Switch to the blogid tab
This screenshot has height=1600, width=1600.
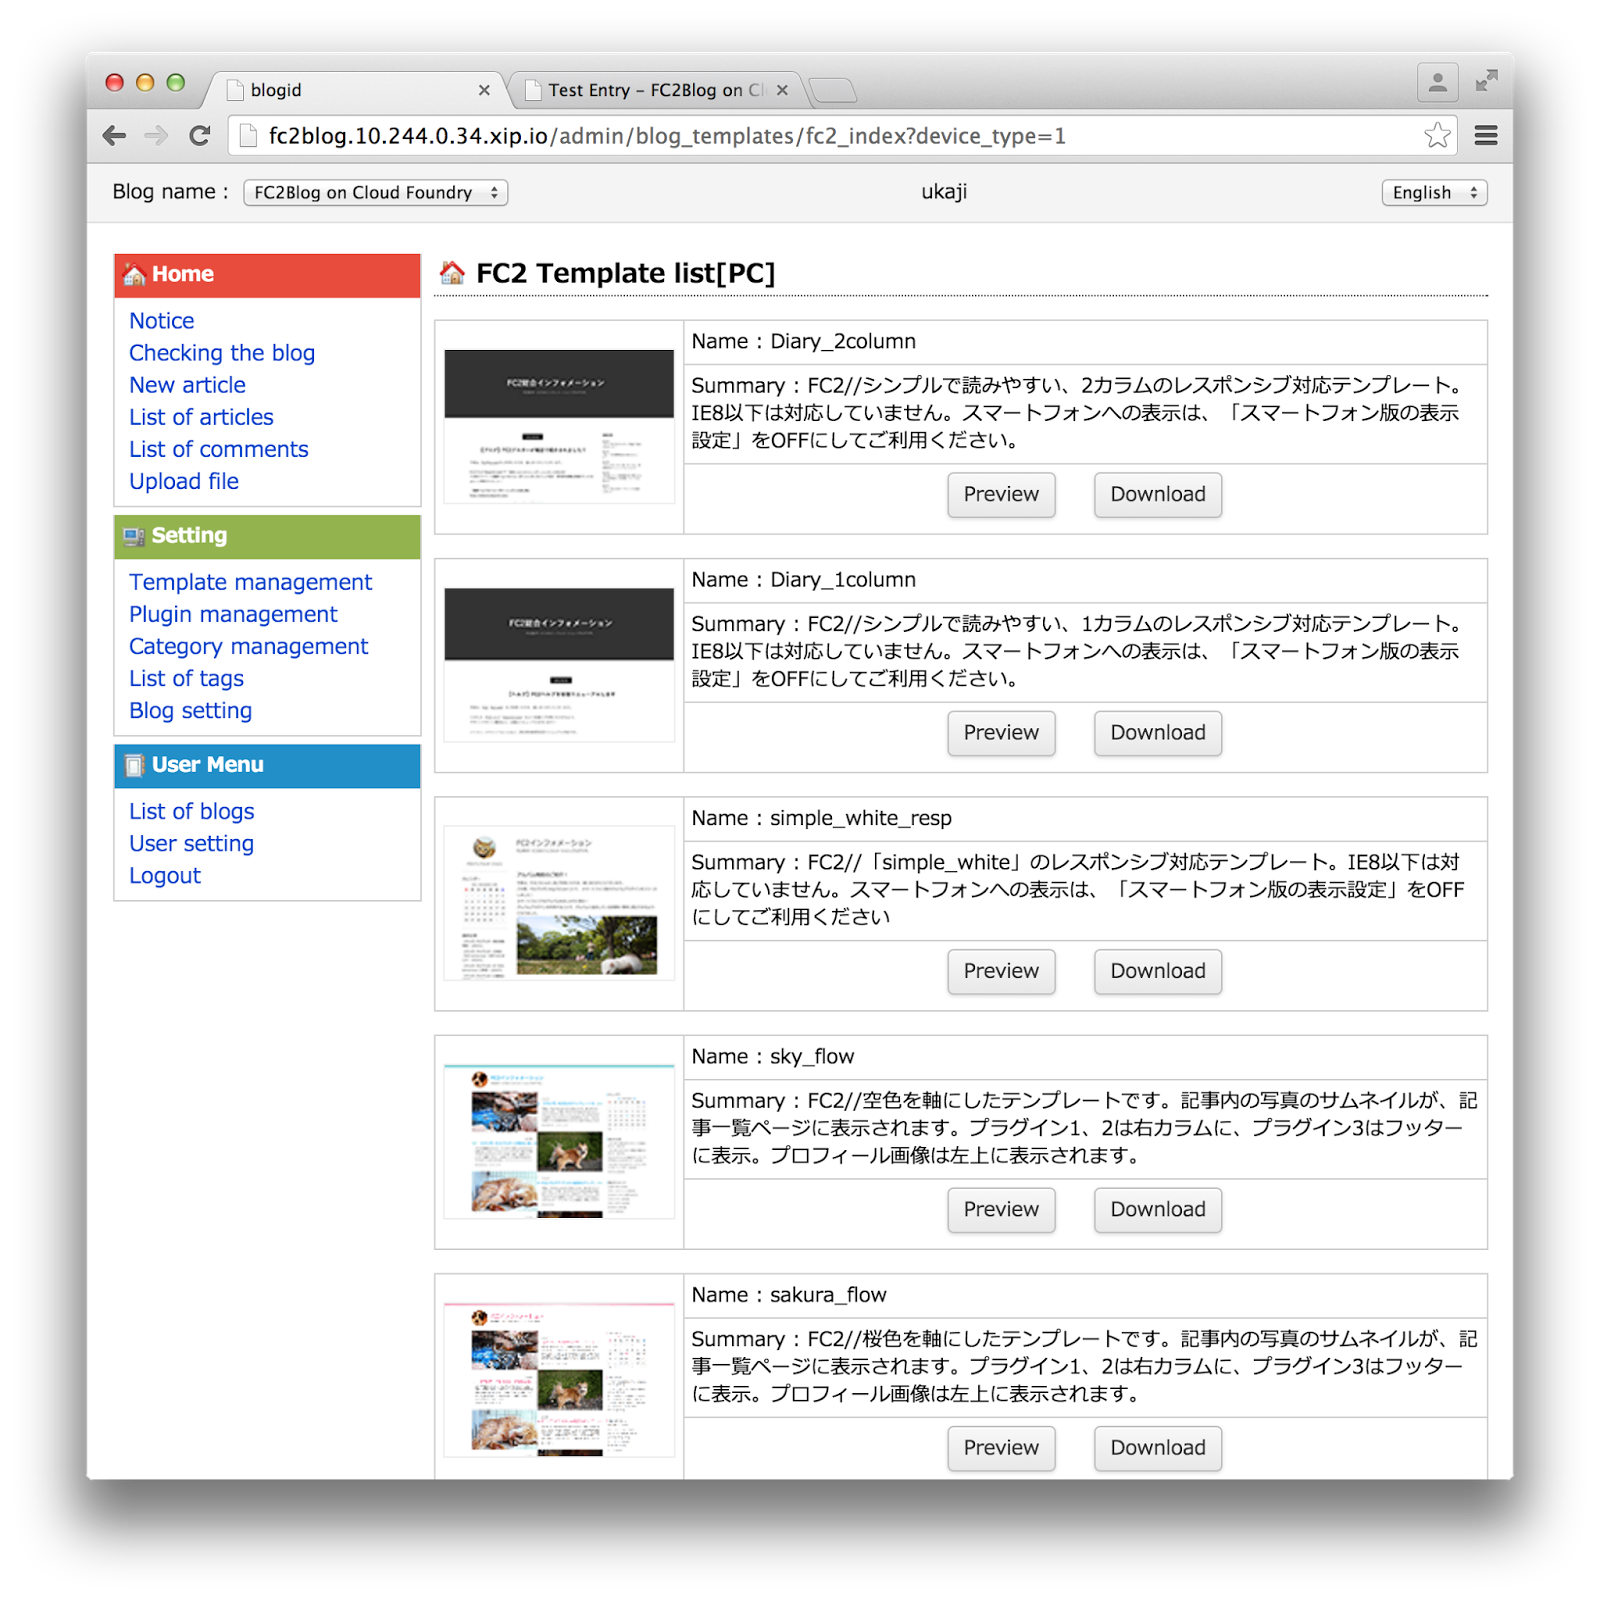click(354, 90)
